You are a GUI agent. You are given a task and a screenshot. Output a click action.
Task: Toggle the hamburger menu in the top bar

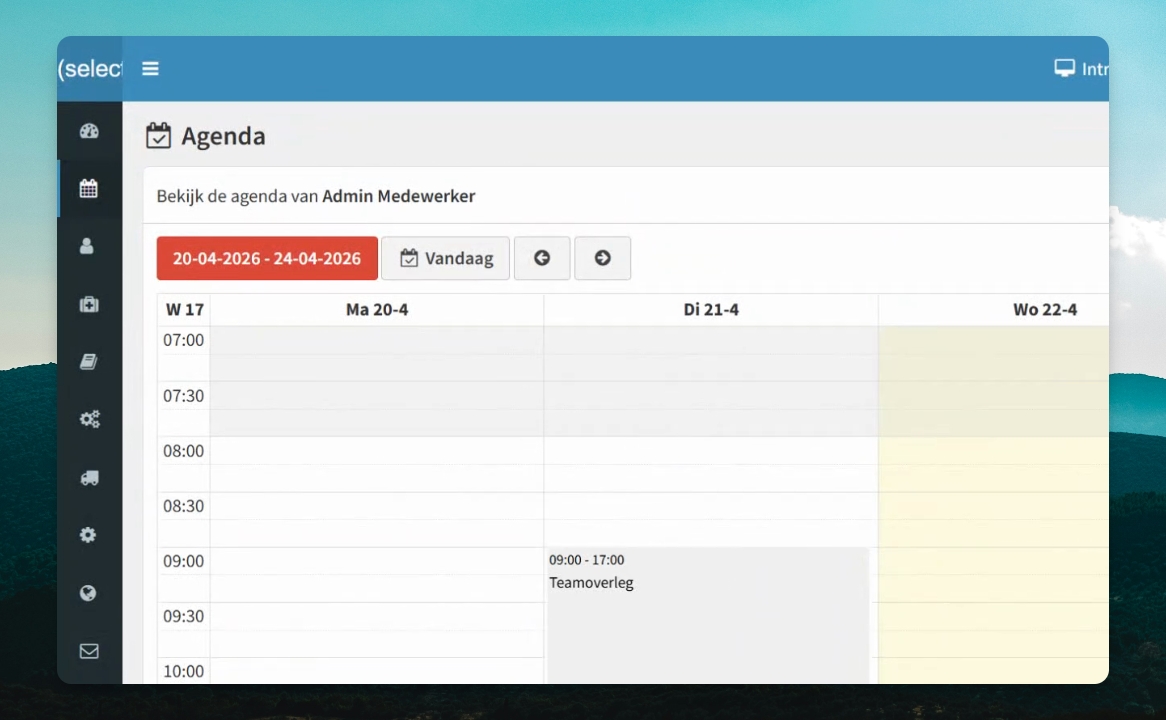(150, 68)
